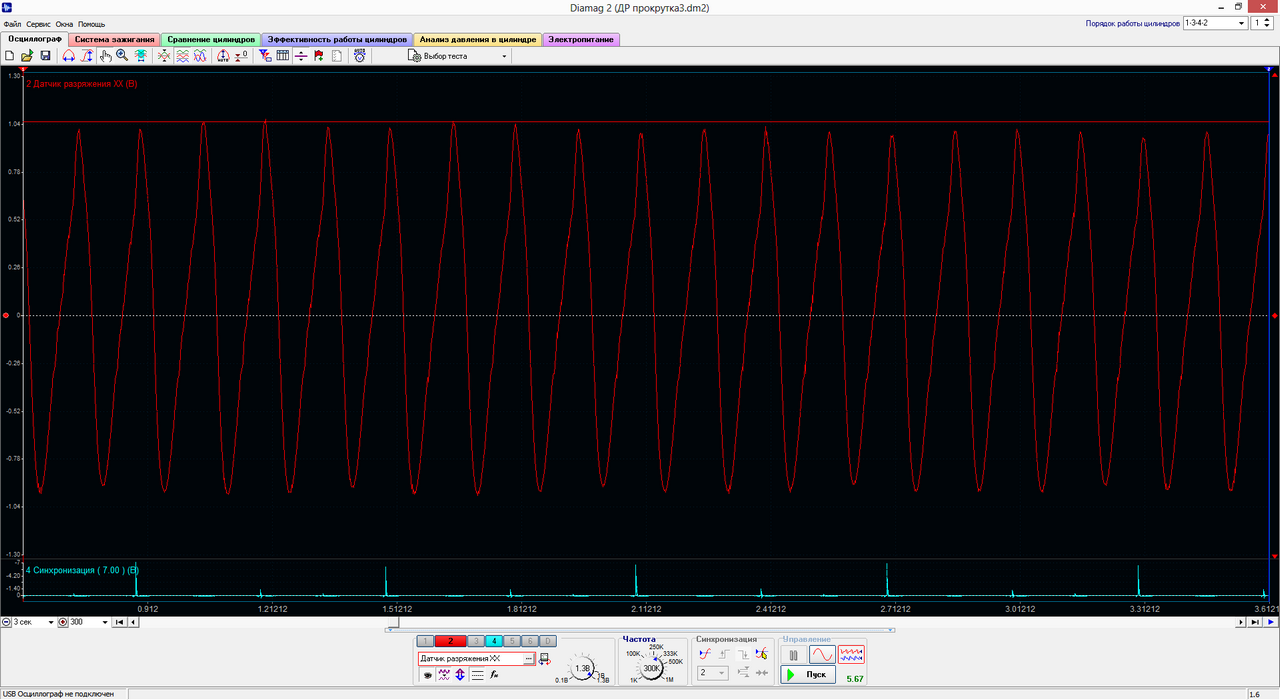Save with the floppy disk icon
Viewport: 1280px width, 700px height.
tap(45, 56)
